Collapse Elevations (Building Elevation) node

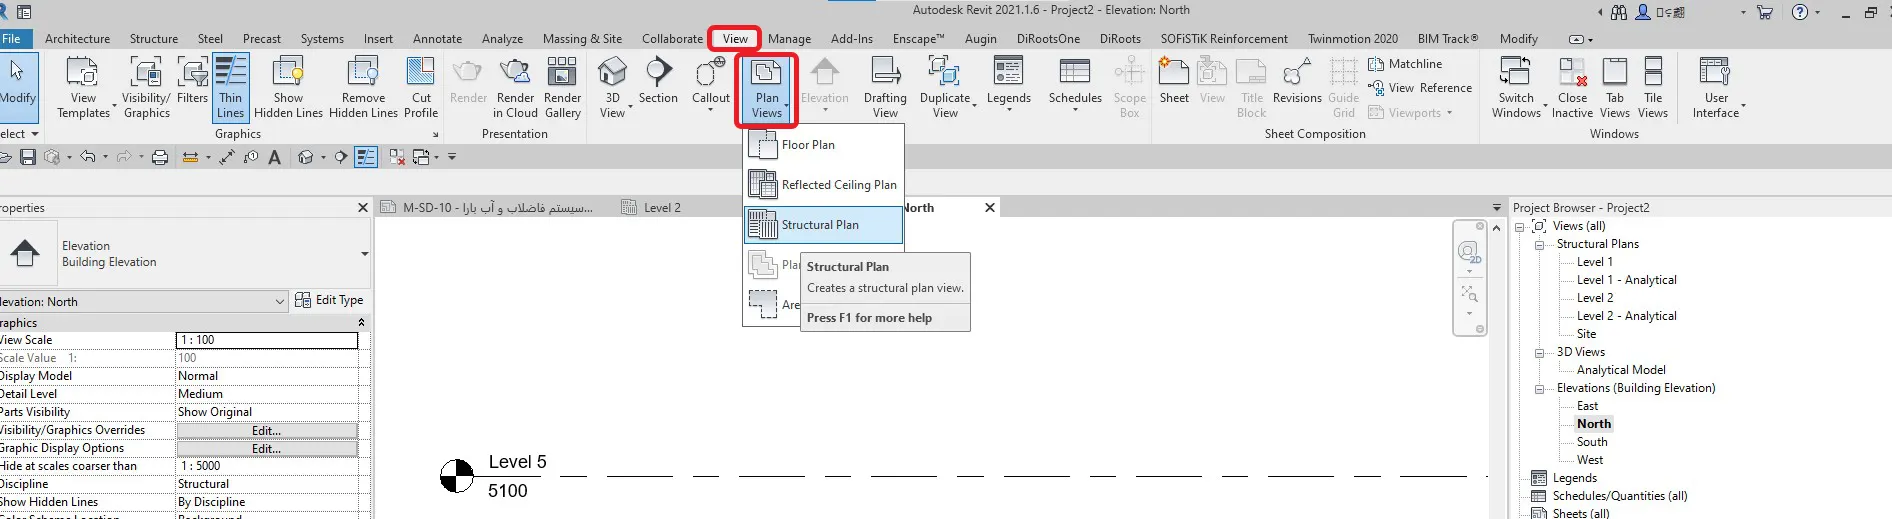(x=1540, y=388)
